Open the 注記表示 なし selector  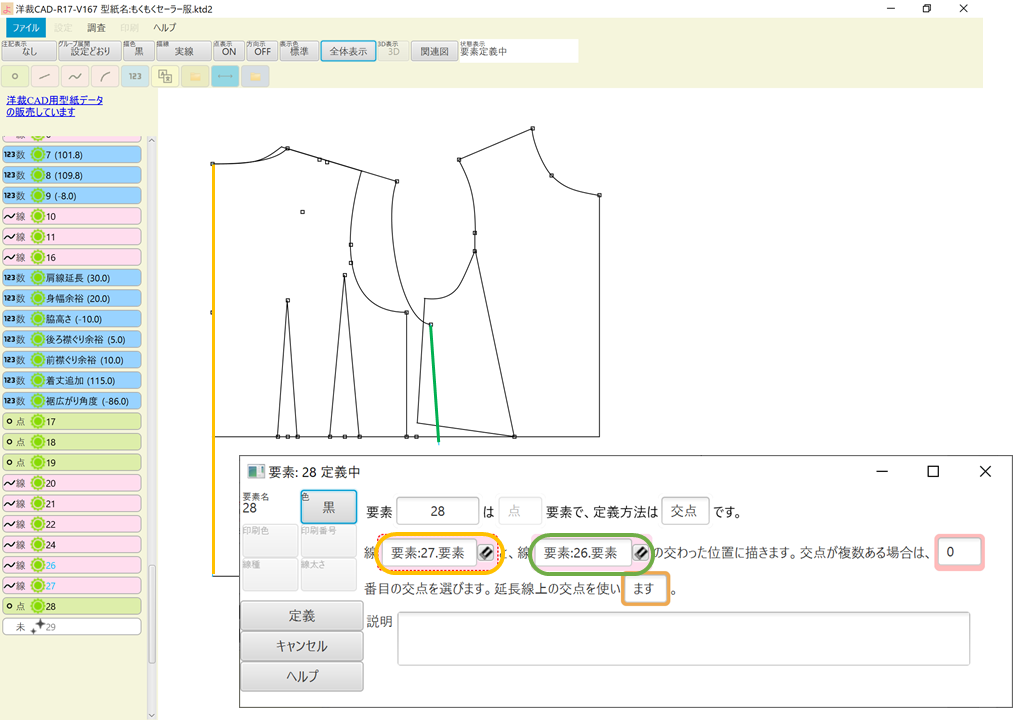[x=29, y=50]
